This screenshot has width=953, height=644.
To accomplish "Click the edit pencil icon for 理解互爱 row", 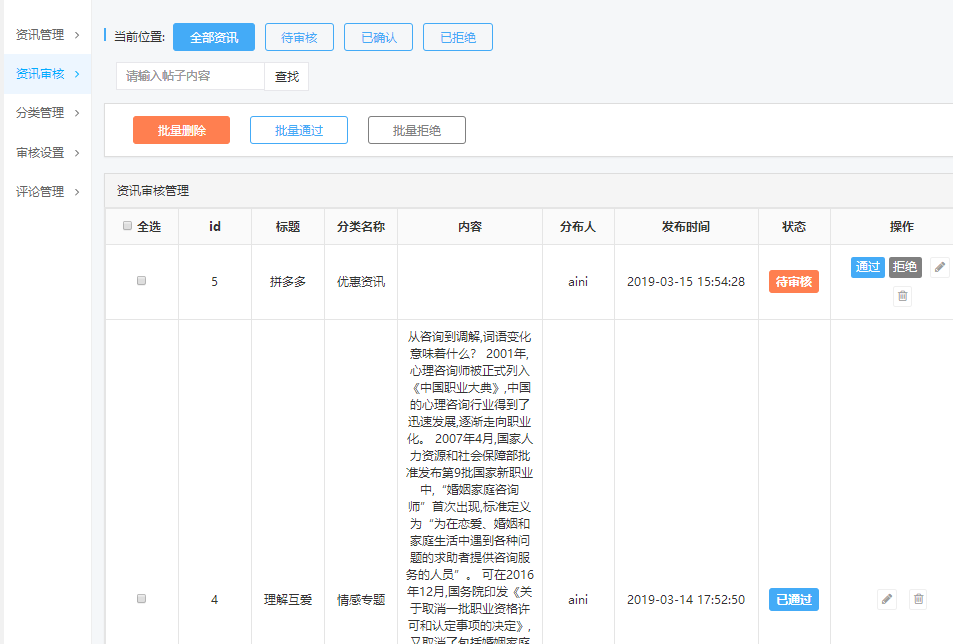I will (887, 600).
